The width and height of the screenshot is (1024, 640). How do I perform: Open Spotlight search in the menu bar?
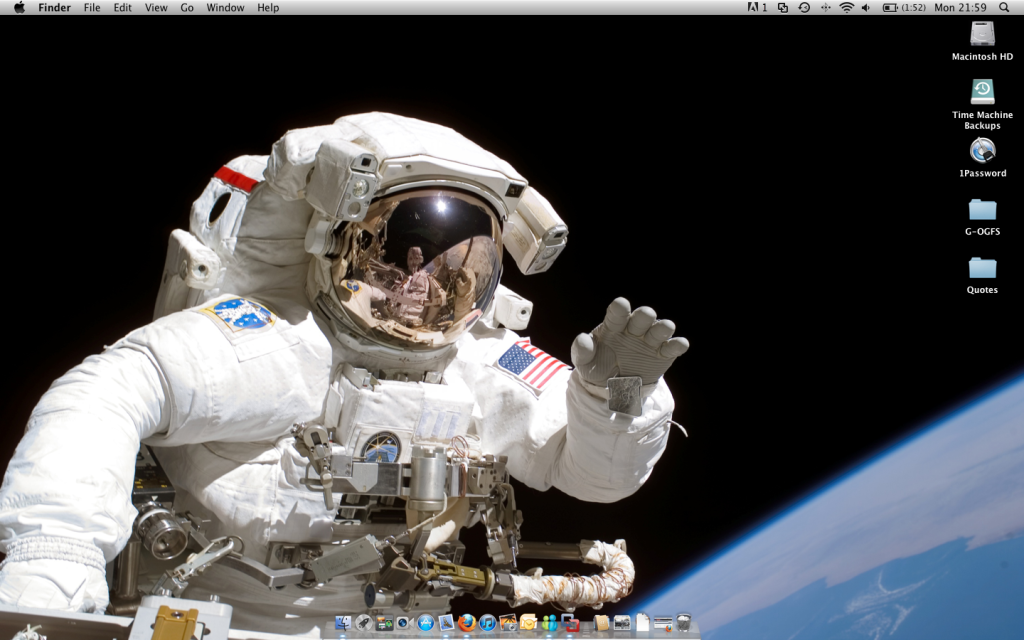pyautogui.click(x=1003, y=8)
